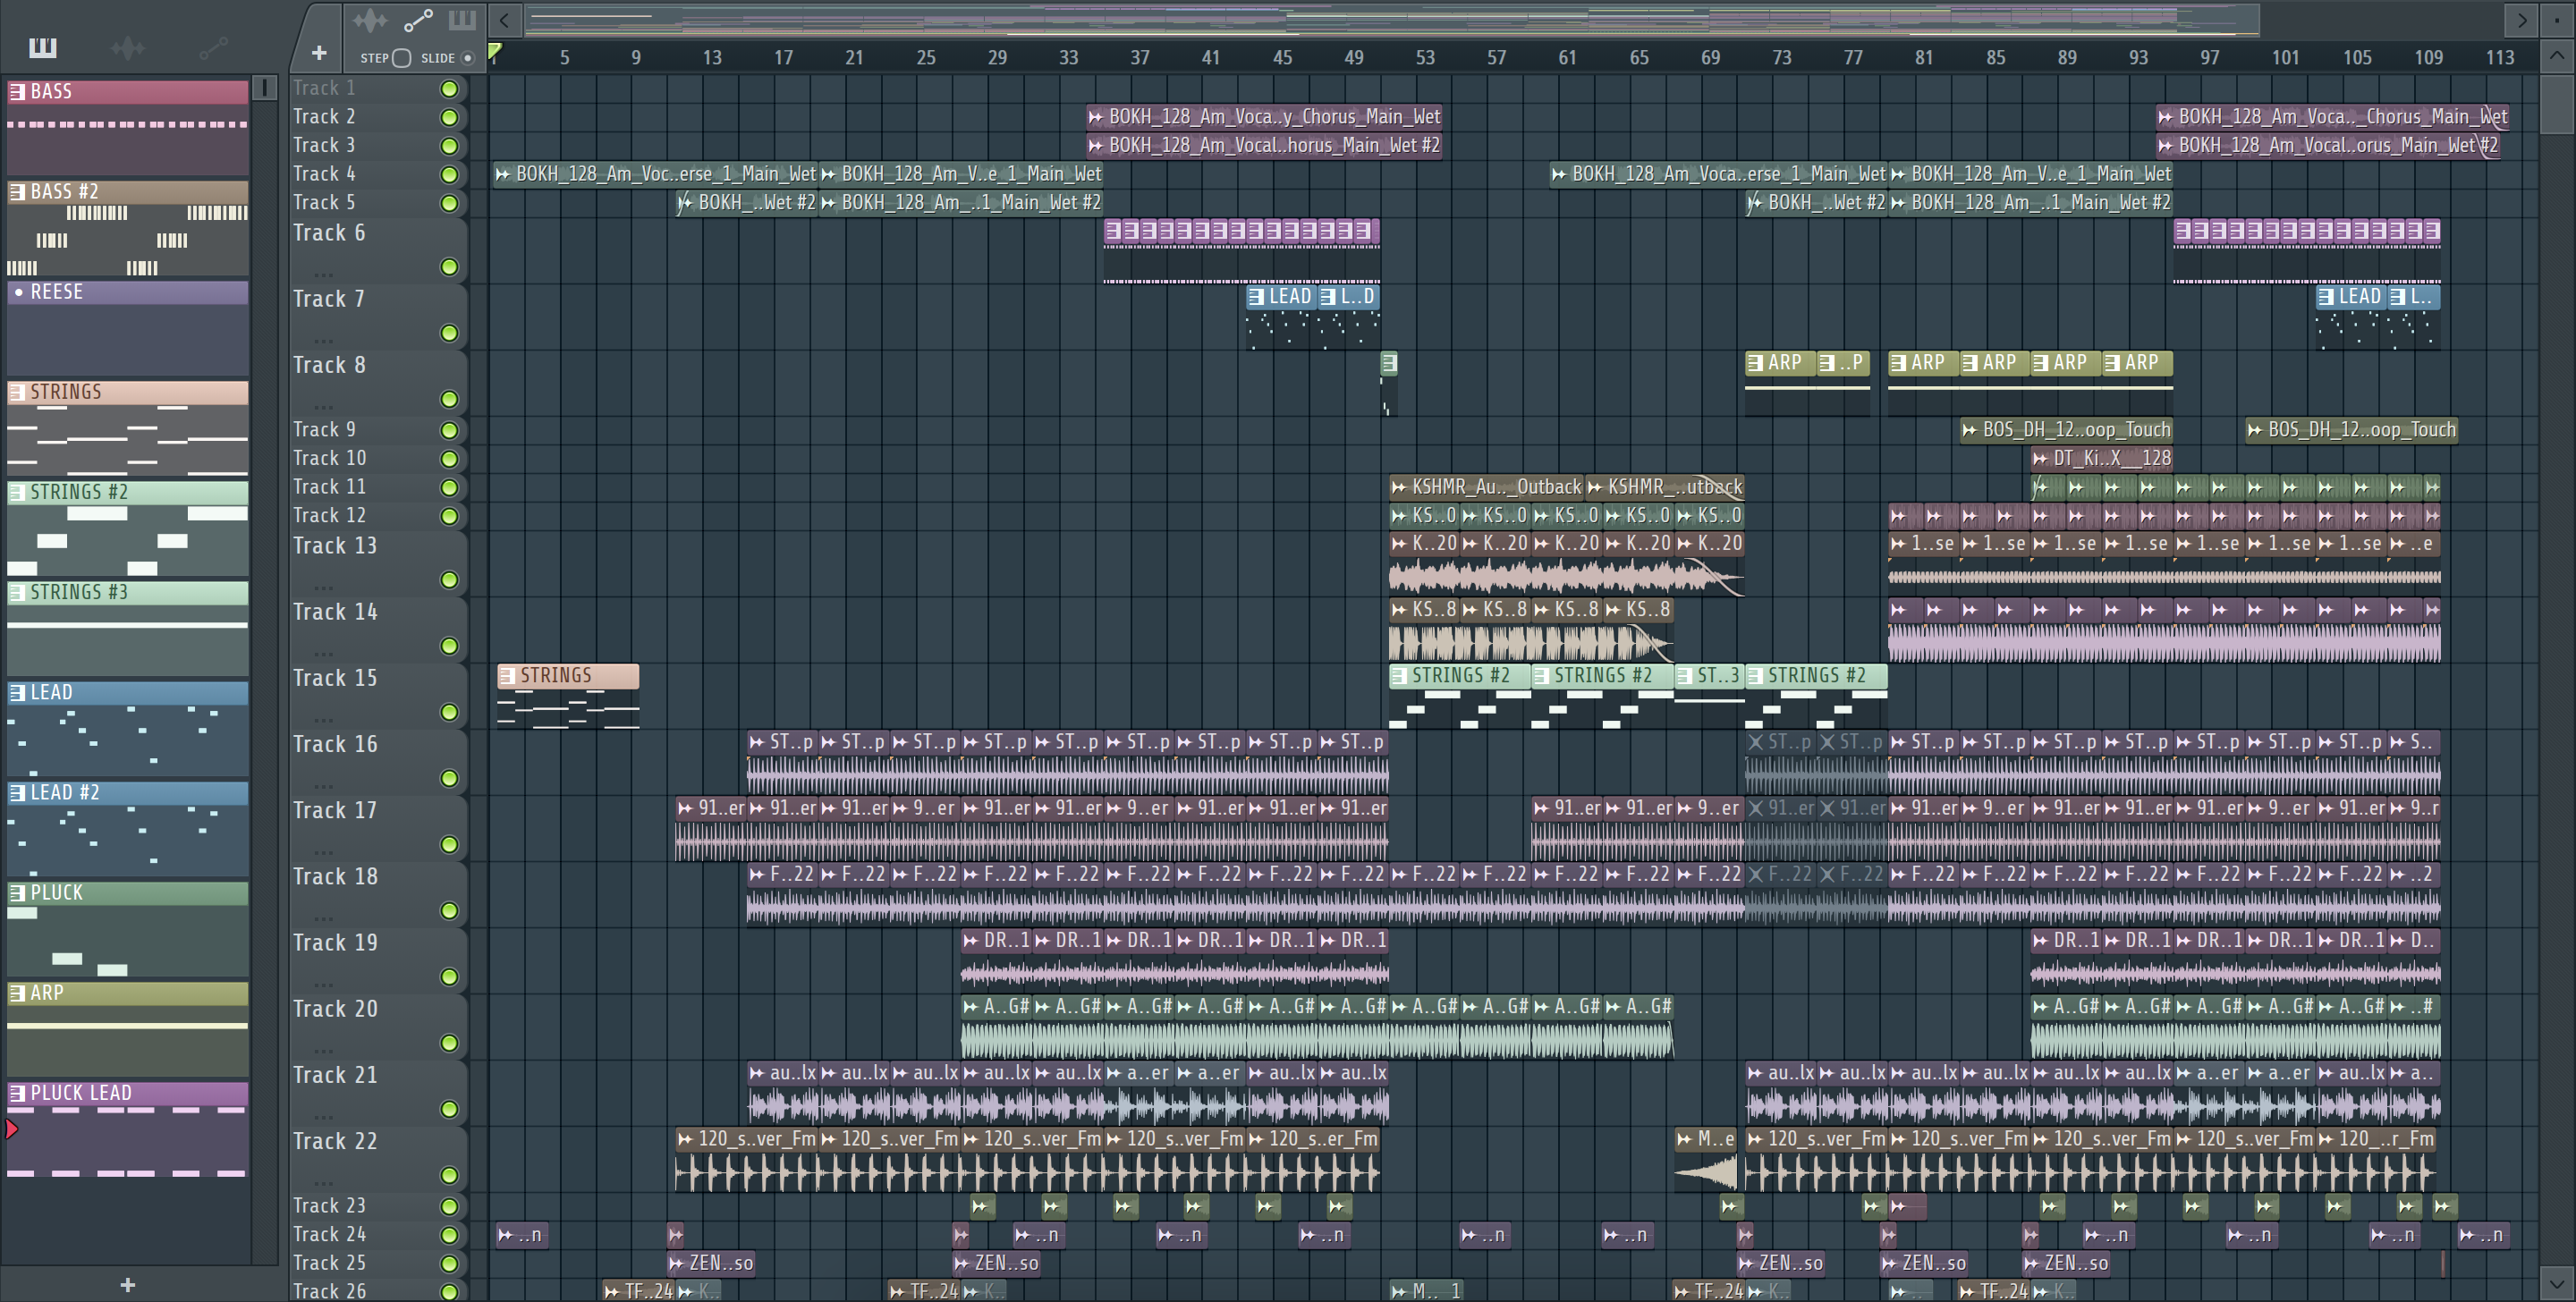The width and height of the screenshot is (2576, 1302).
Task: Select the Track 24 label
Action: coord(329,1235)
